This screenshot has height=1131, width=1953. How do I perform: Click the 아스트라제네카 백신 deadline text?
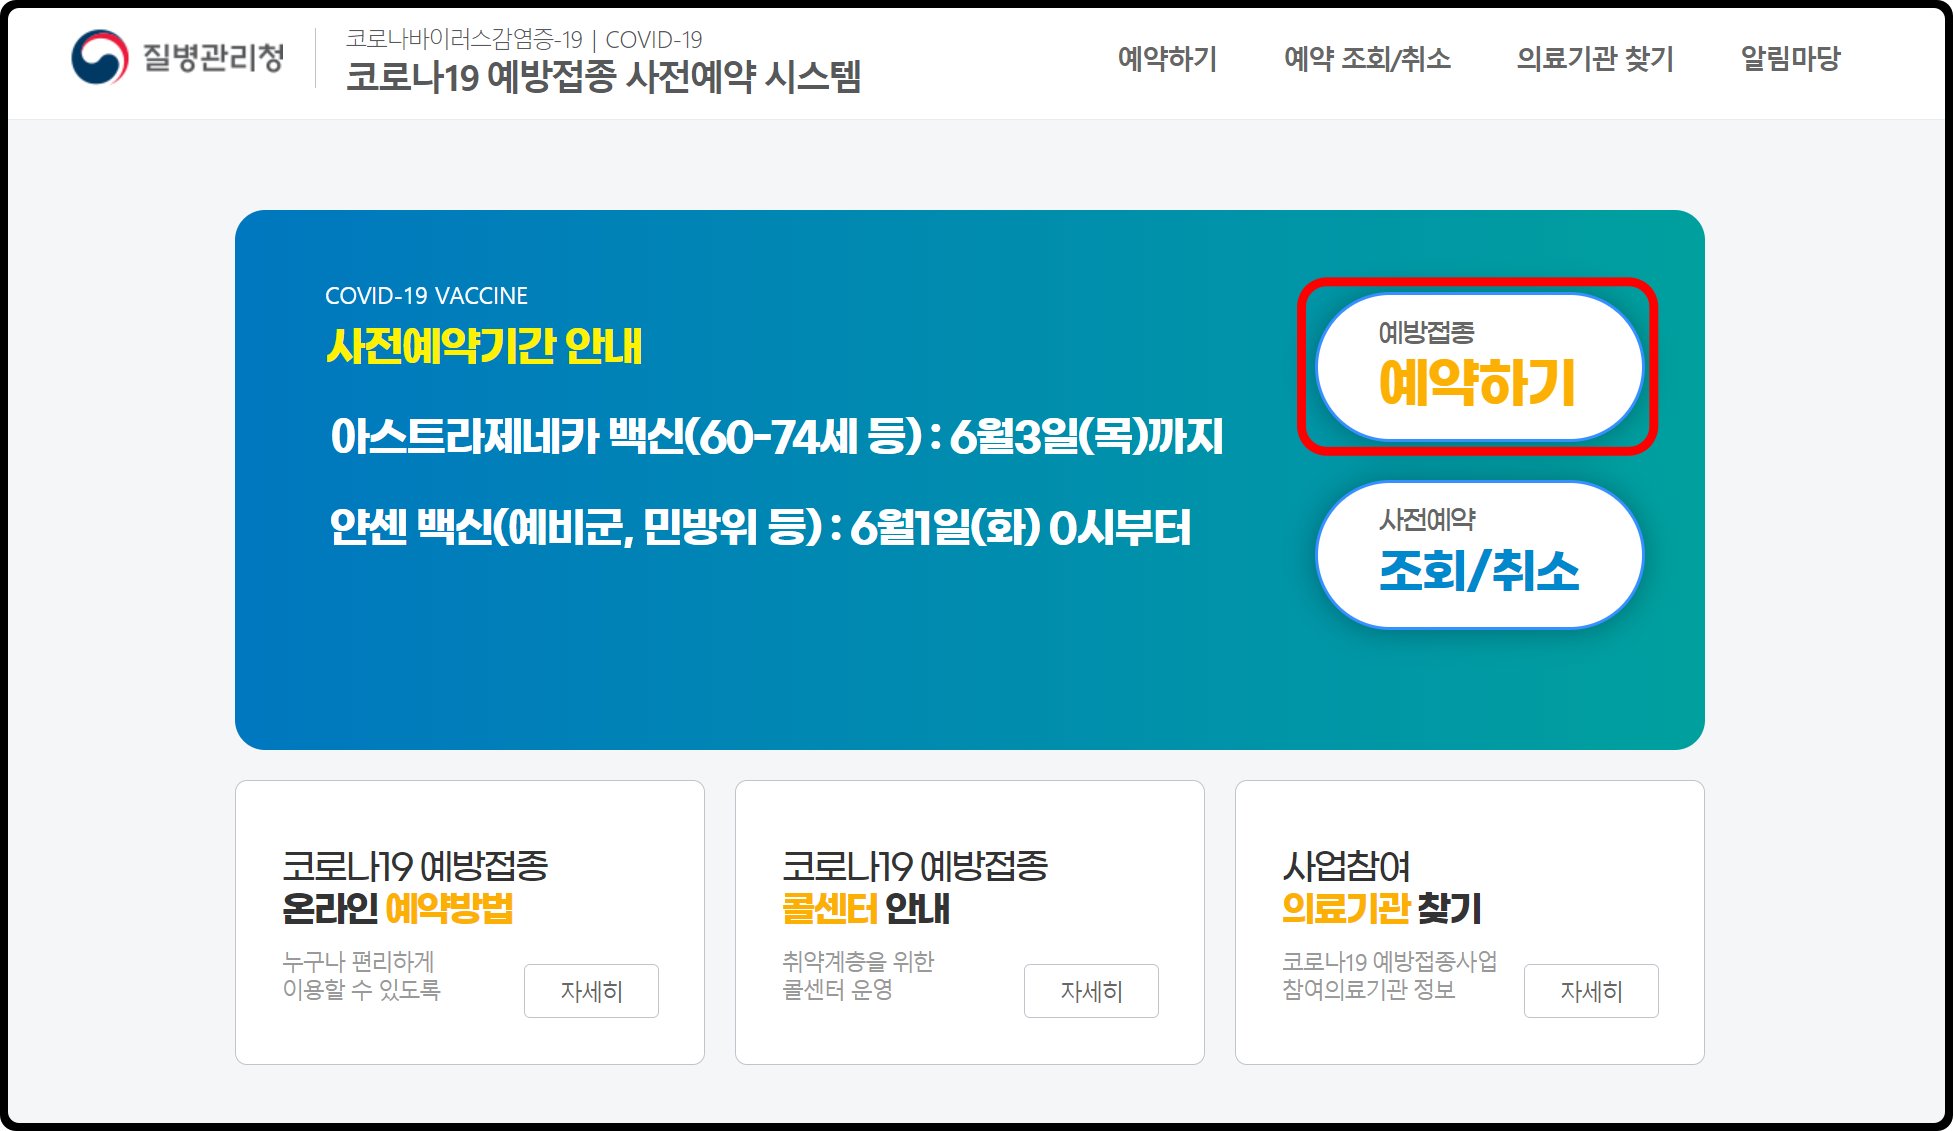point(777,436)
